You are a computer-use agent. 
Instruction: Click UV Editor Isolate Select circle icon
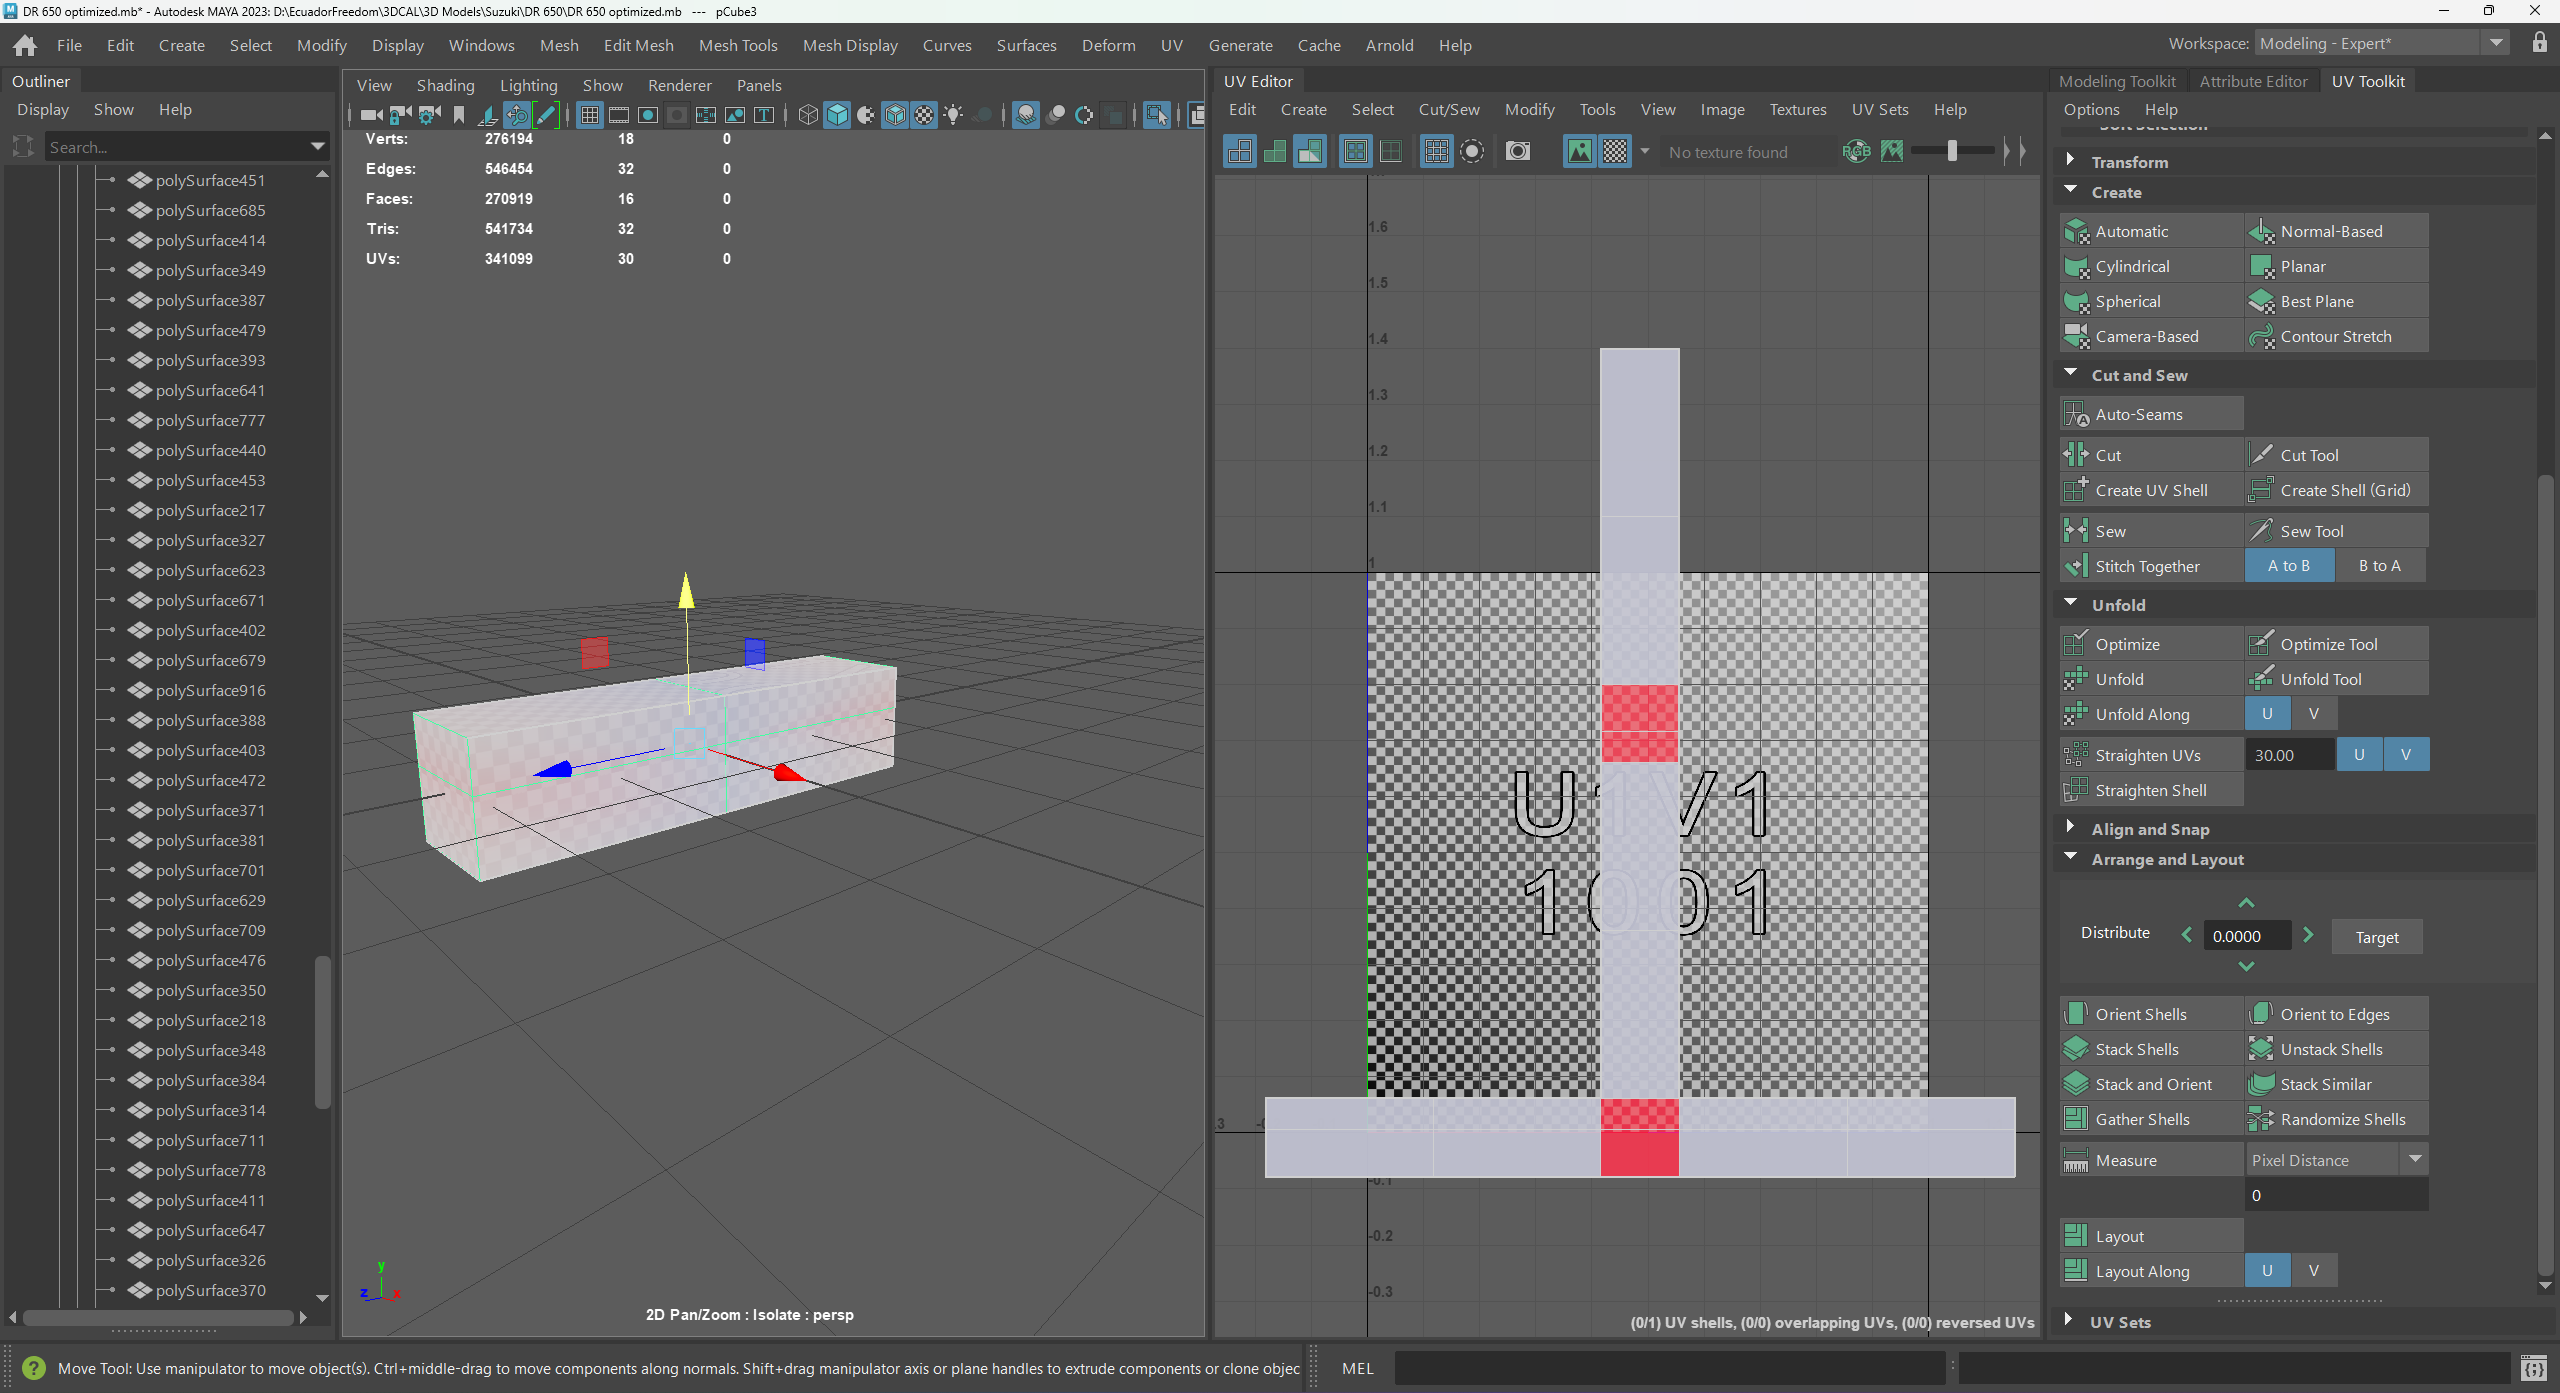coord(1472,151)
